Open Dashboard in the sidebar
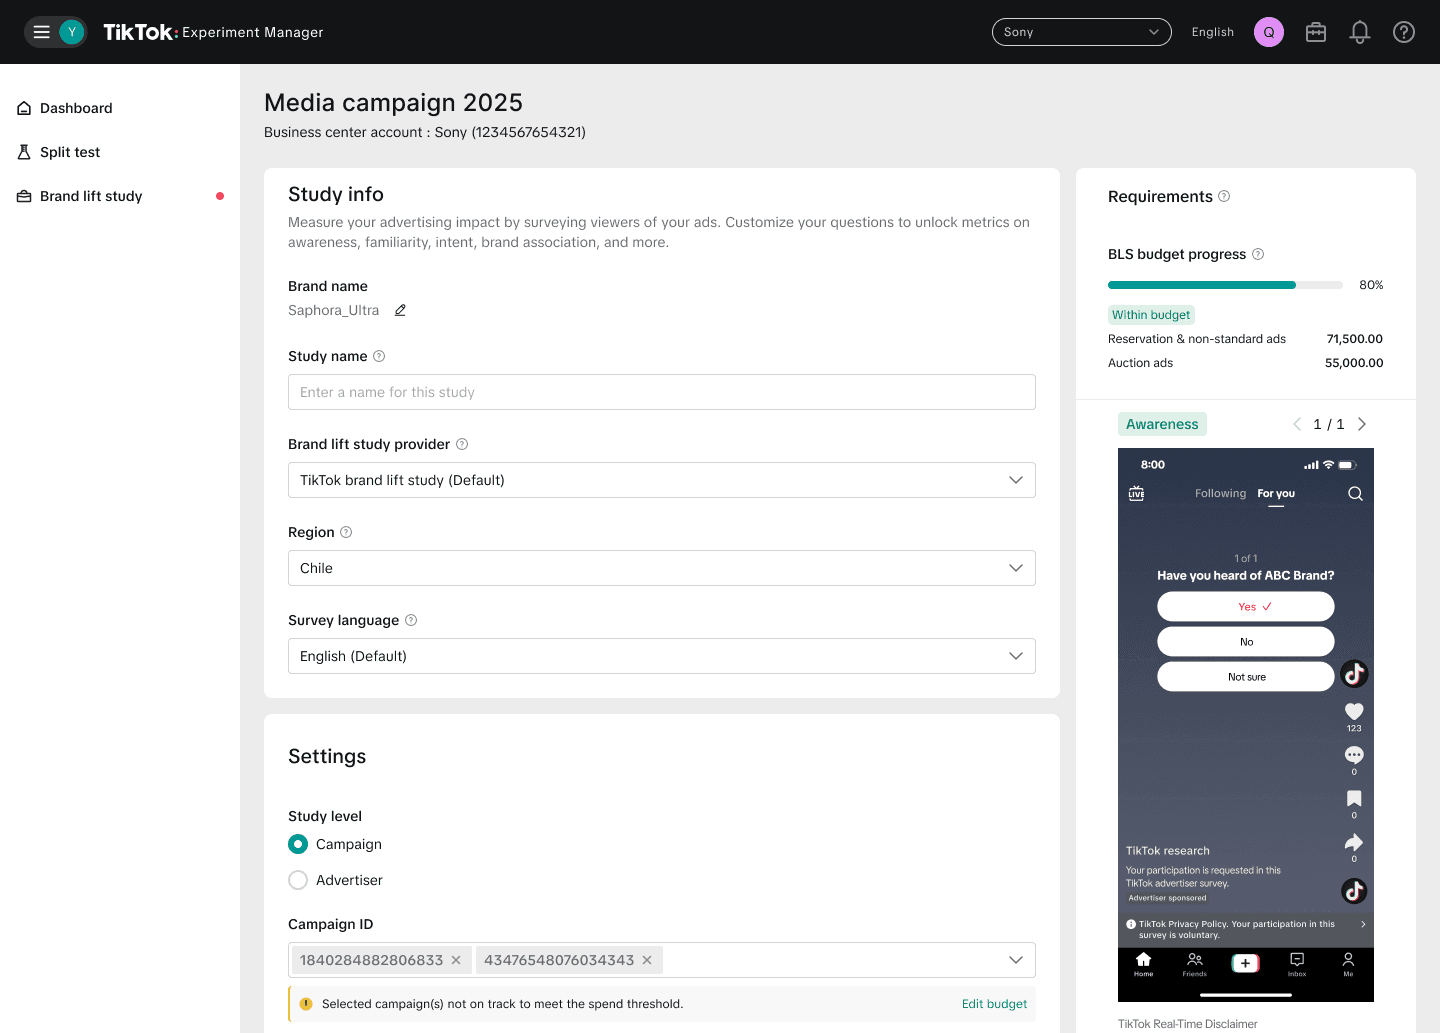 click(76, 108)
